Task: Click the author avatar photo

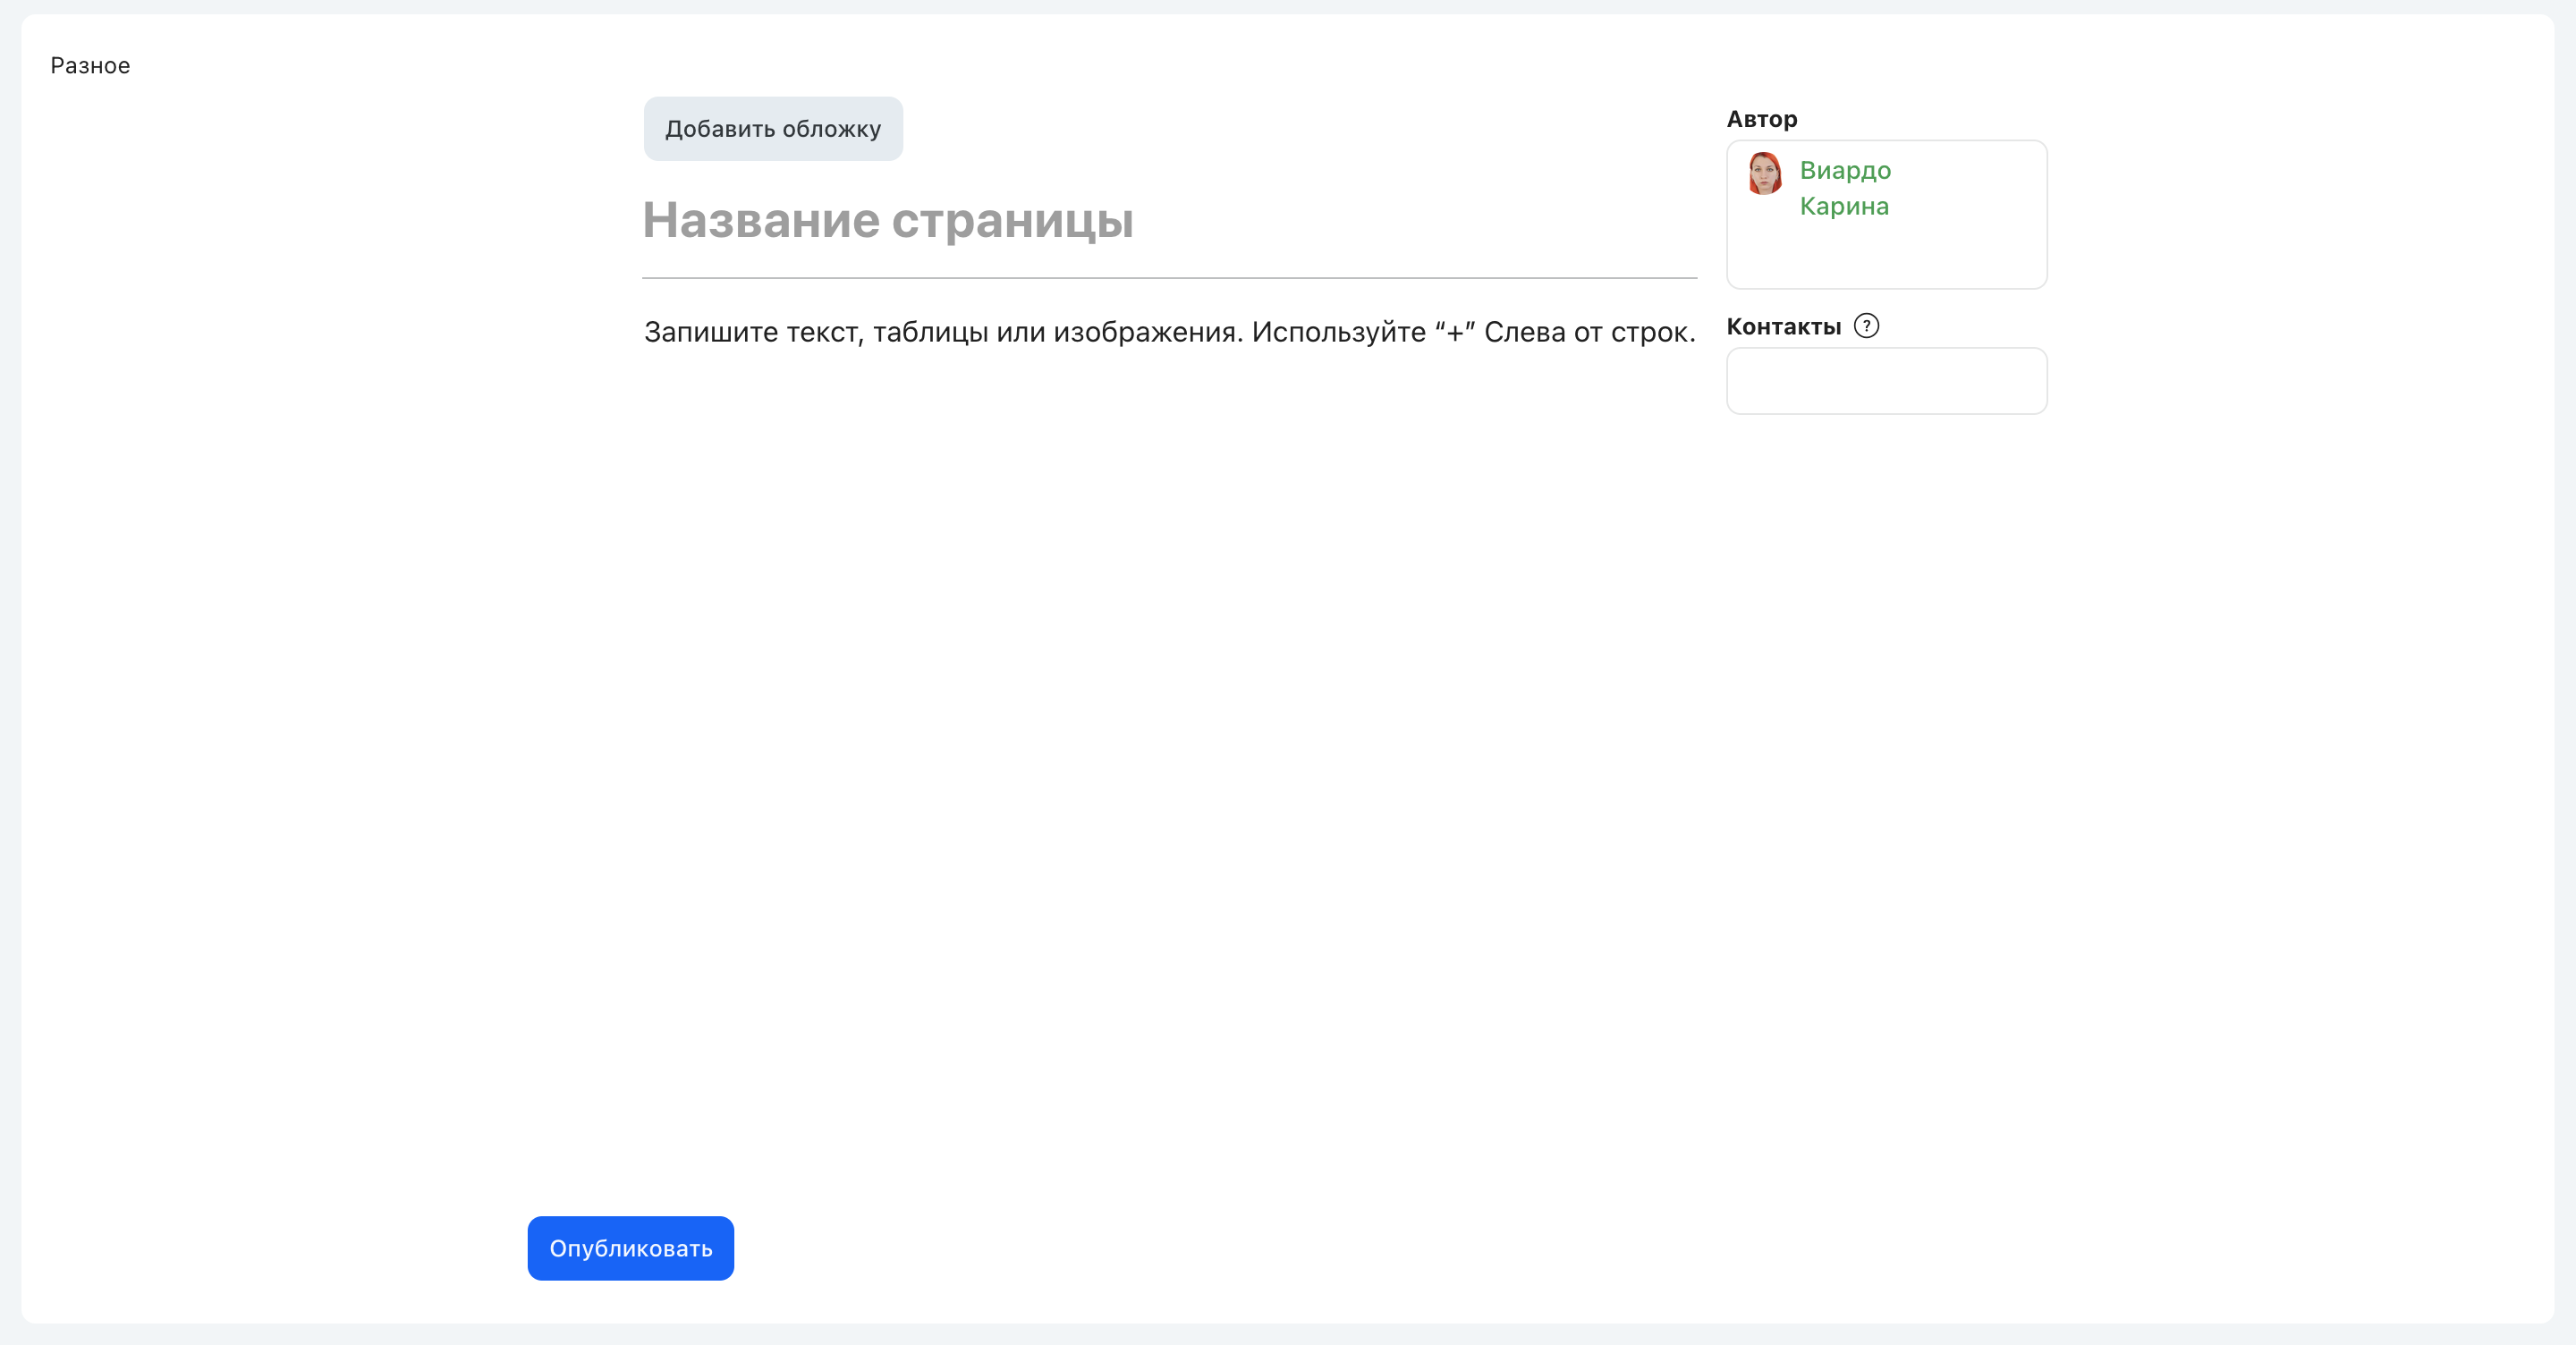Action: pyautogui.click(x=1764, y=173)
